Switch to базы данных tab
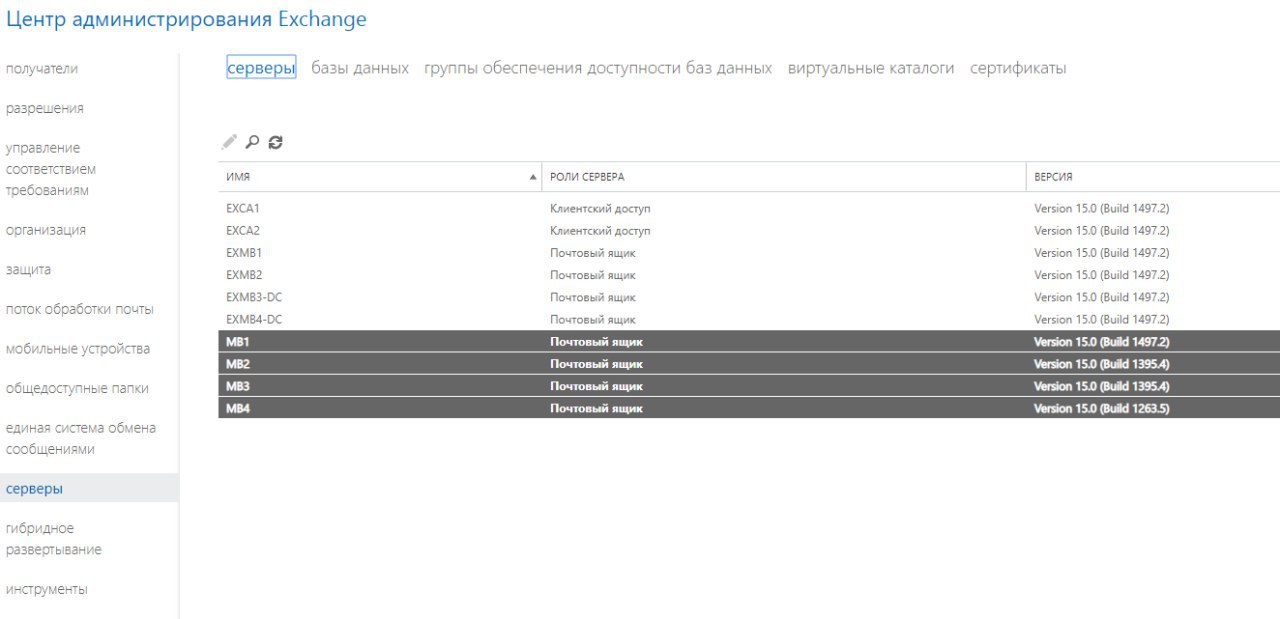Image resolution: width=1280 pixels, height=619 pixels. point(360,68)
